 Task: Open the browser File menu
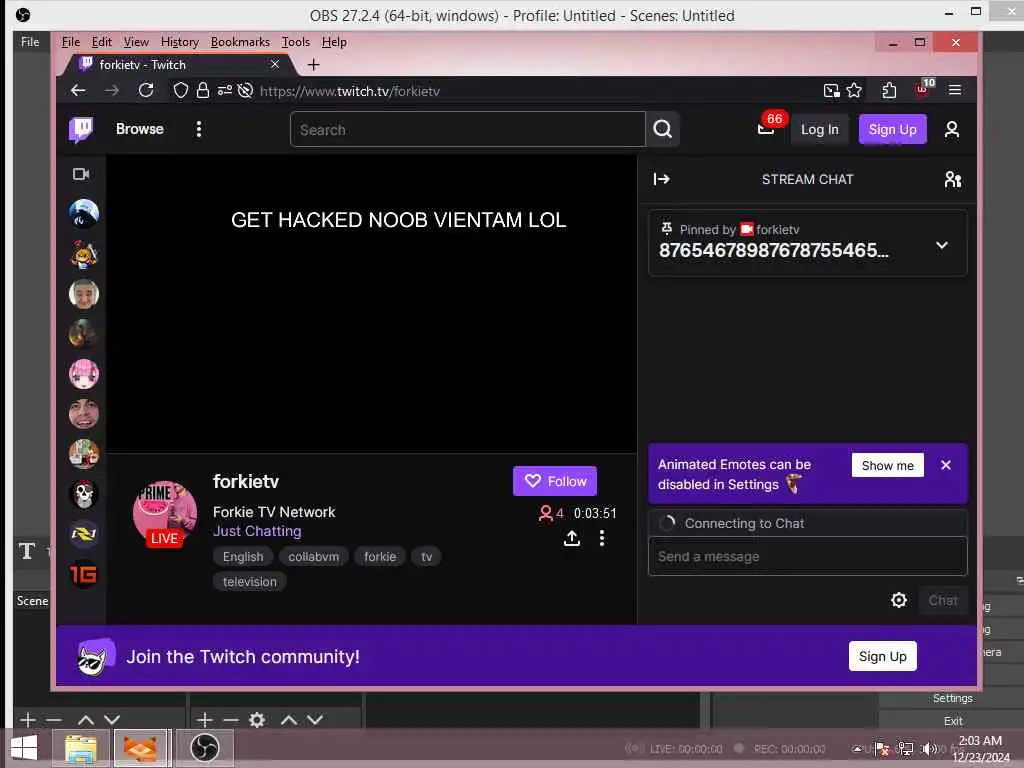(x=71, y=42)
